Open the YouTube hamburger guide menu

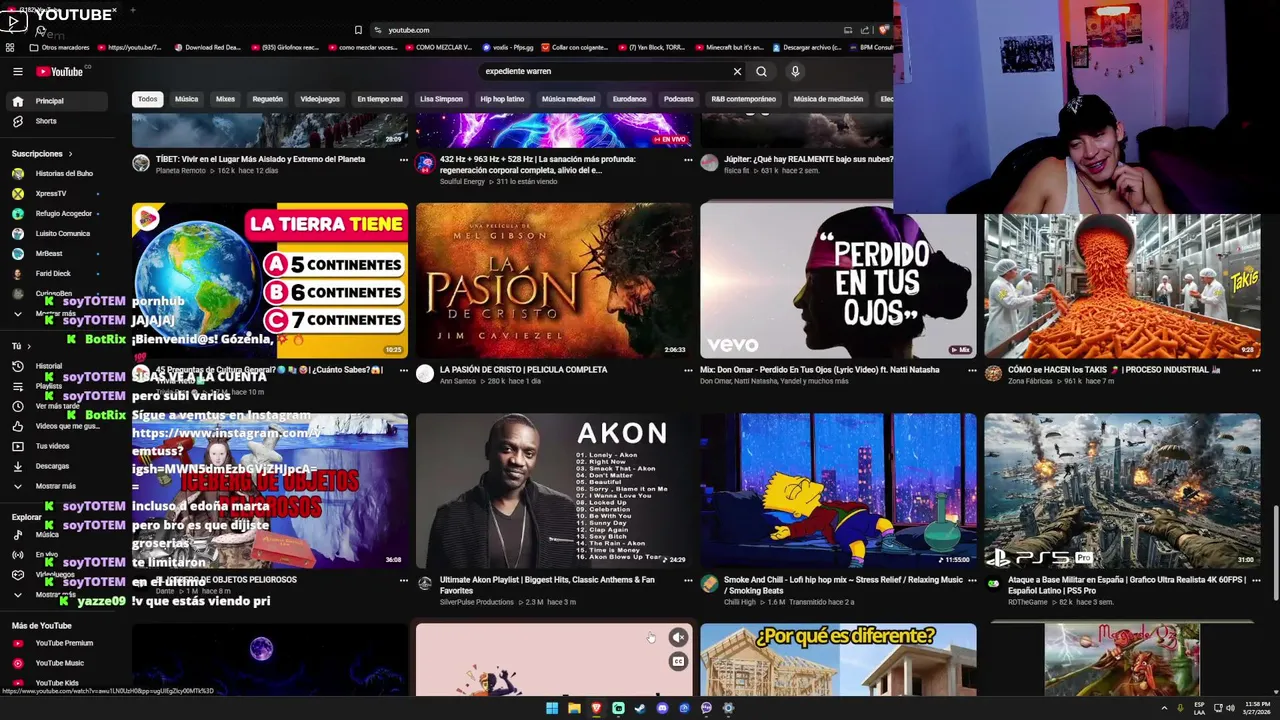point(17,71)
